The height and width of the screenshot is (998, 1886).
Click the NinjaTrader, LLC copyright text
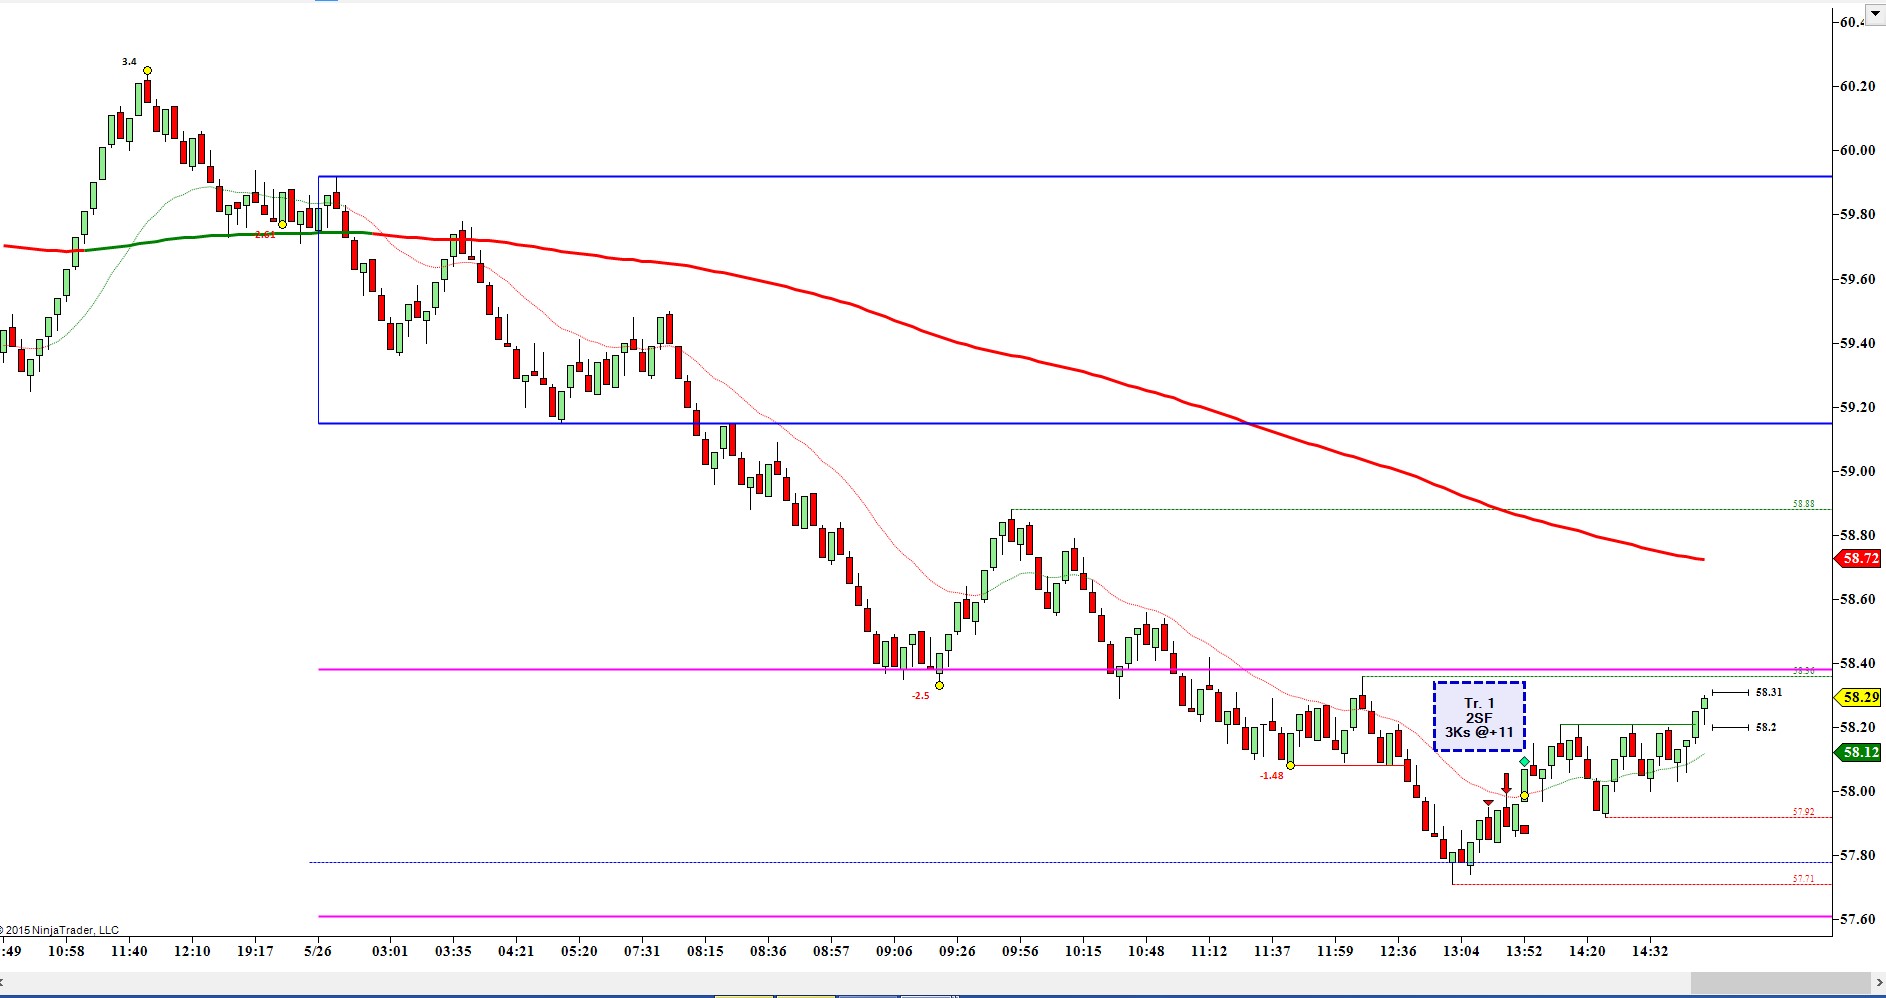[60, 930]
